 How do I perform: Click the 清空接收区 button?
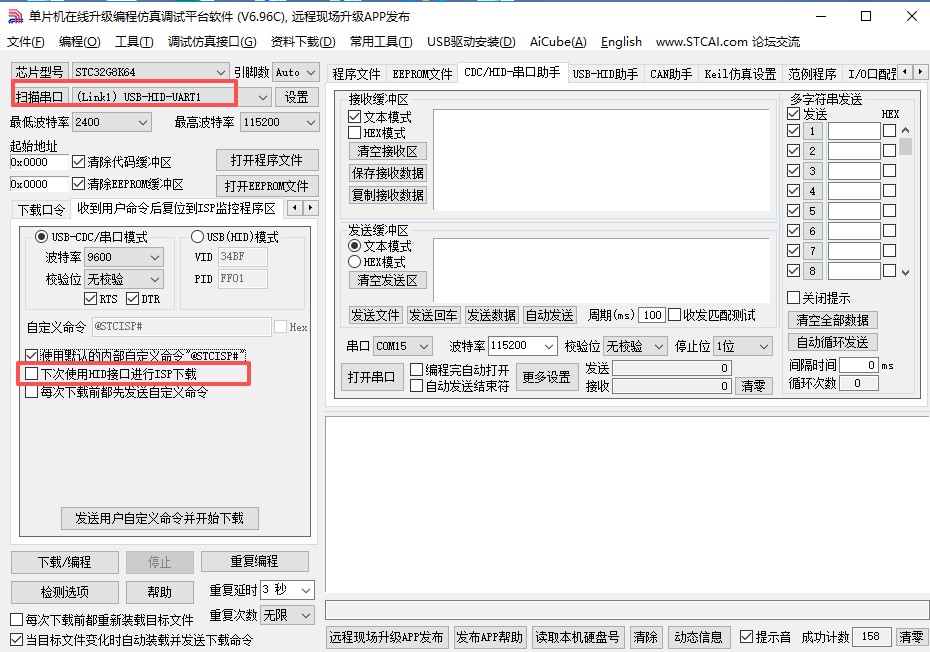[x=388, y=151]
